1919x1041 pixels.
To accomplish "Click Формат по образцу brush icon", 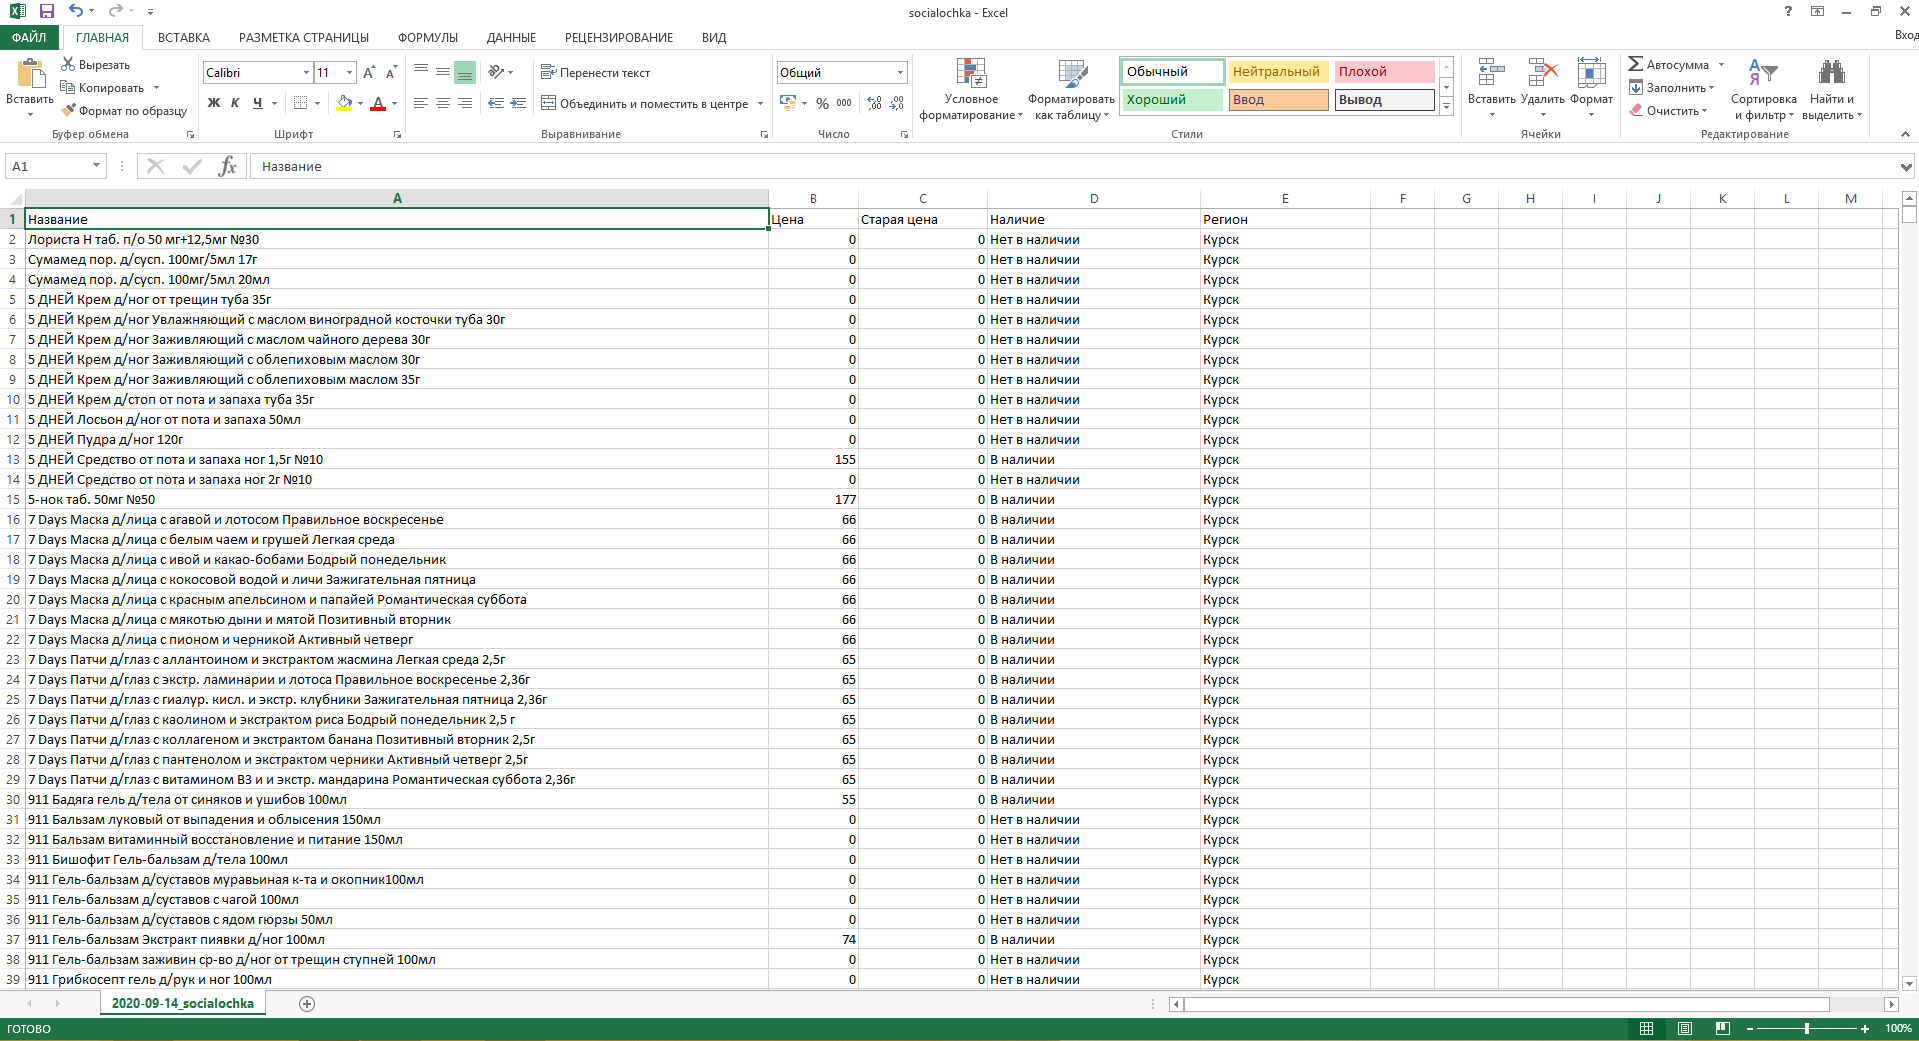I will (x=68, y=110).
